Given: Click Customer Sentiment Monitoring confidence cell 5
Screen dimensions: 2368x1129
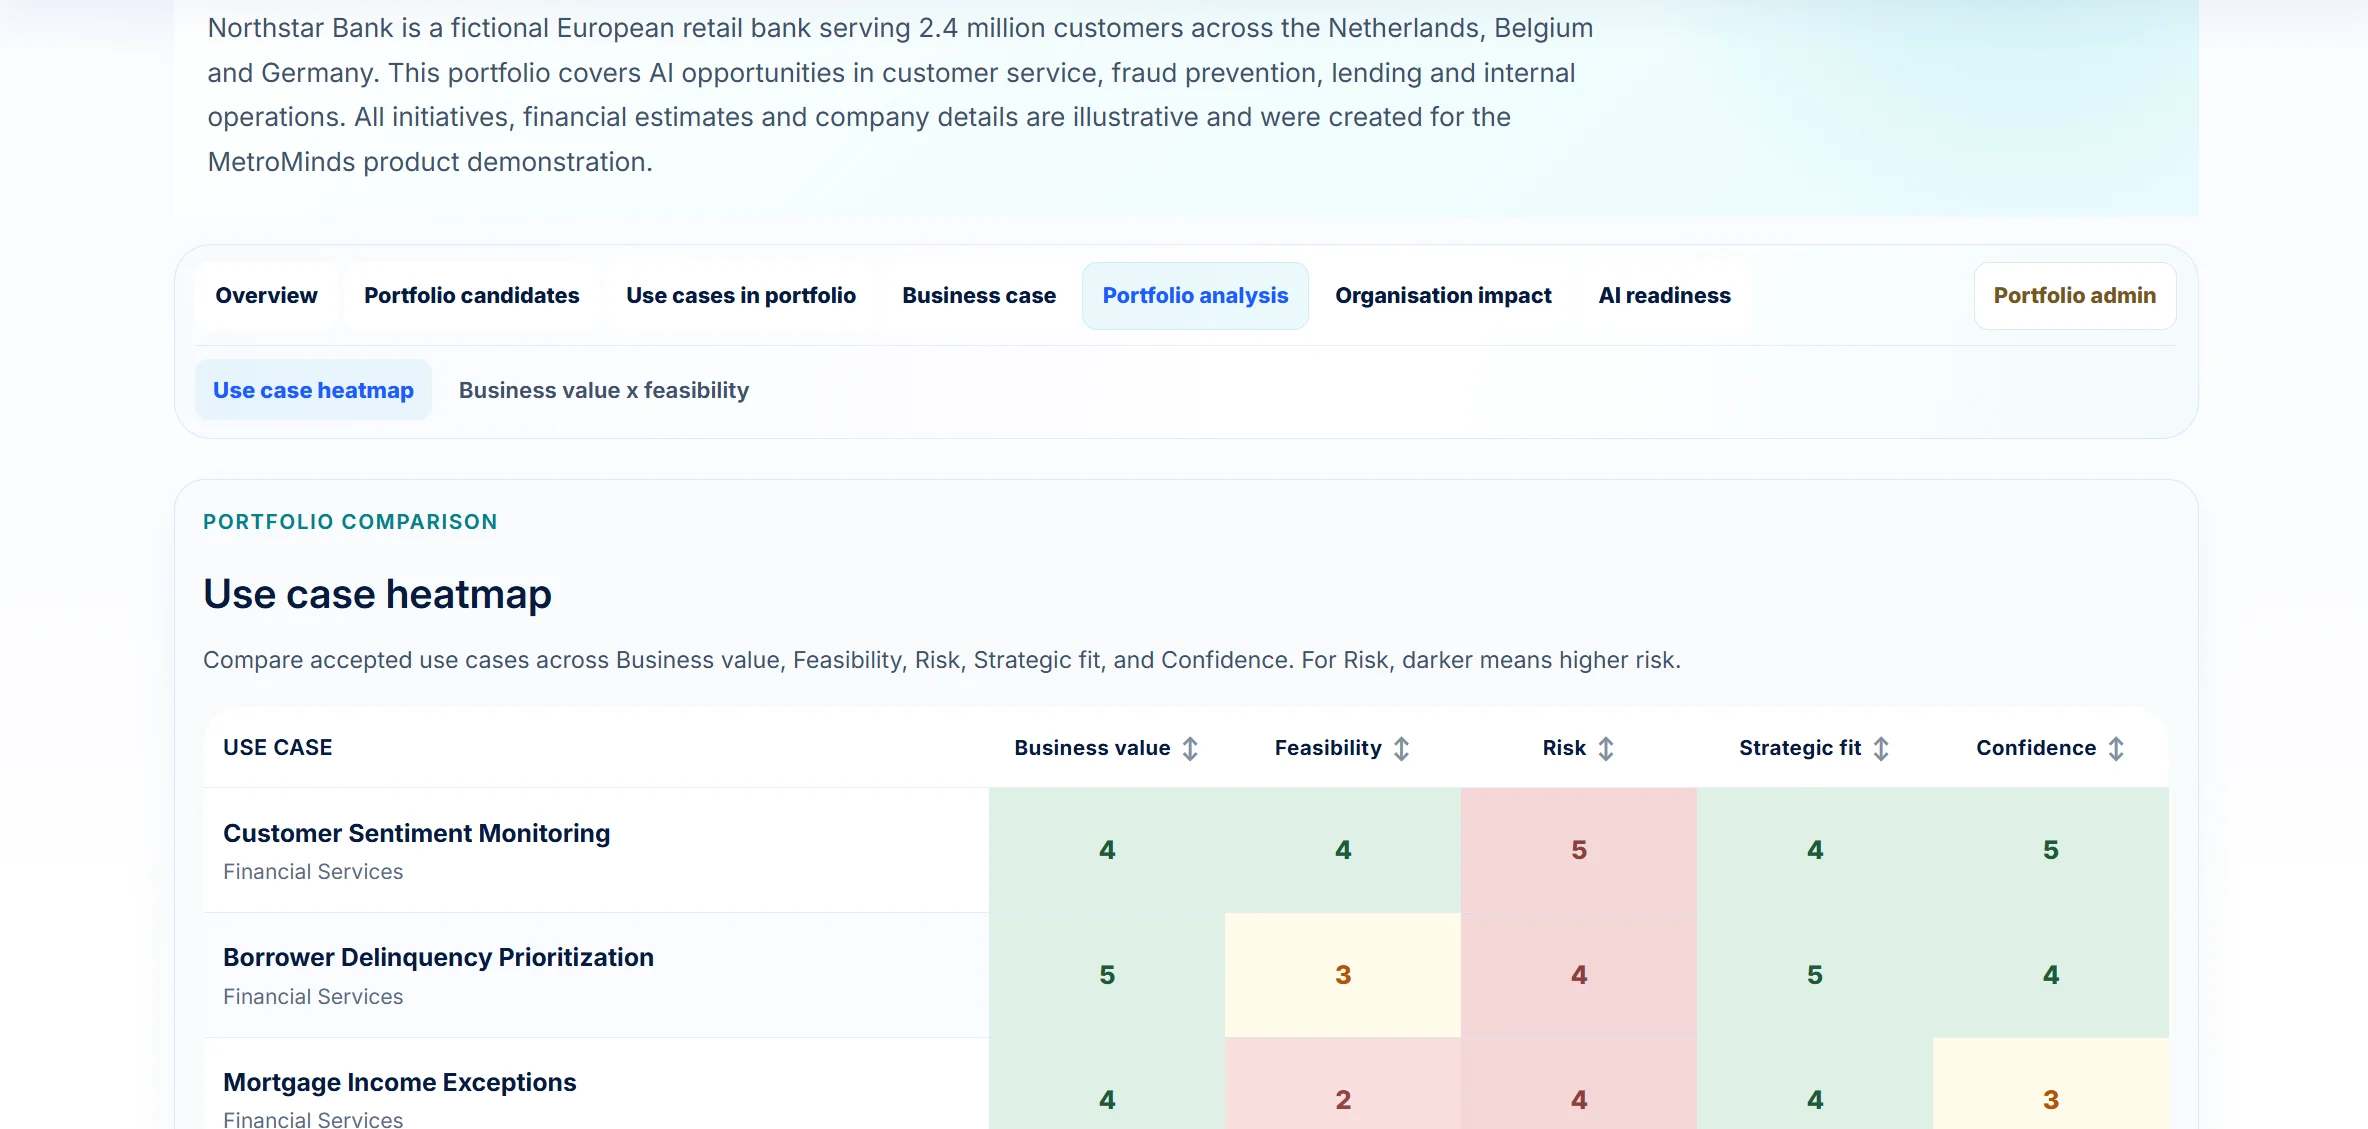Looking at the screenshot, I should [x=2050, y=850].
